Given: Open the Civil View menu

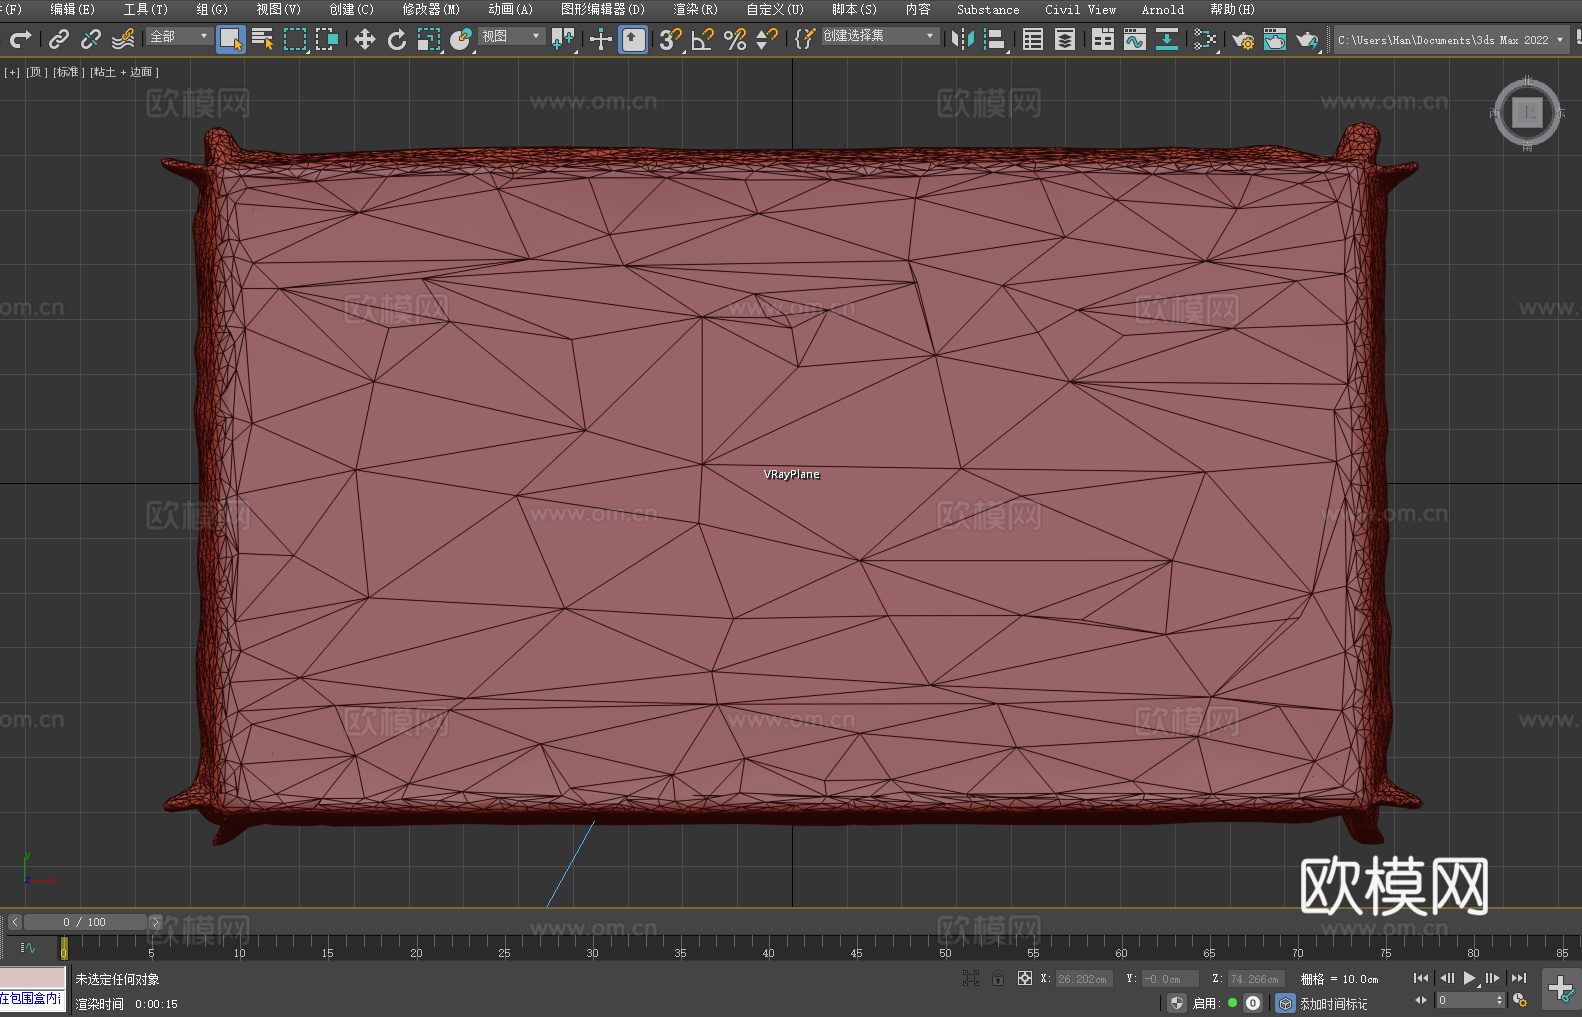Looking at the screenshot, I should coord(1080,9).
